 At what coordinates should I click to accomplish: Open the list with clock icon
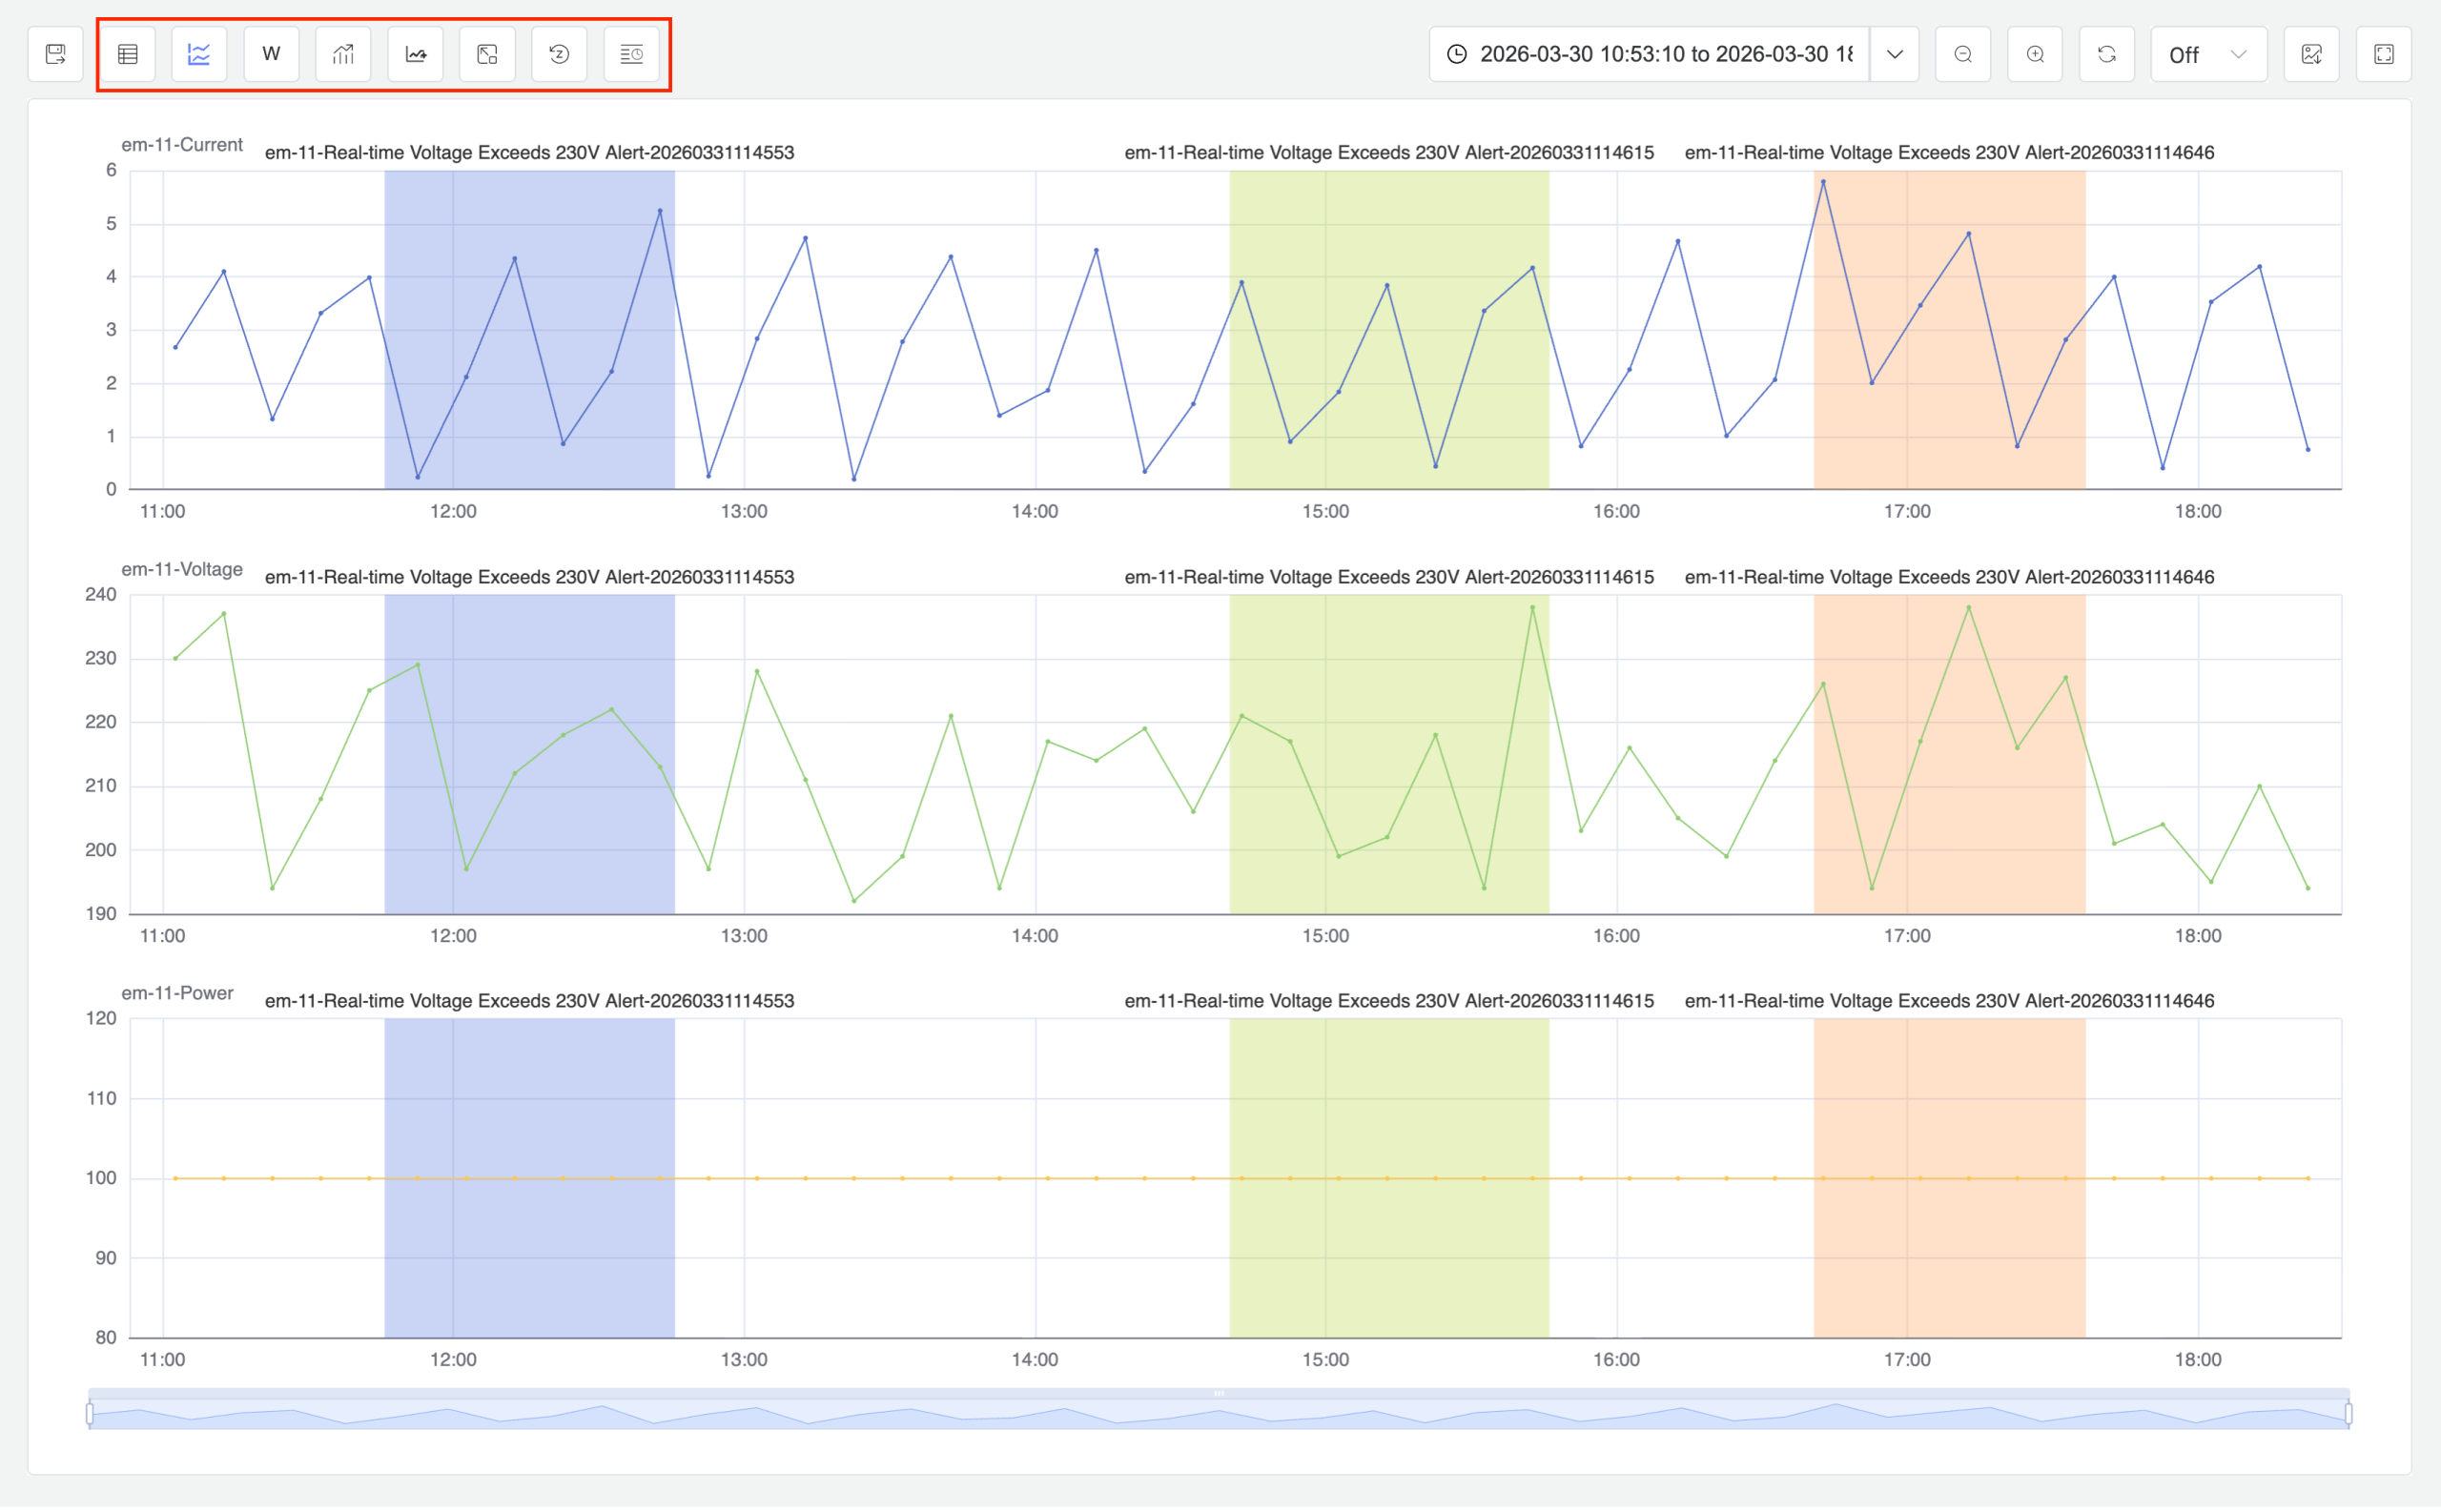point(631,54)
